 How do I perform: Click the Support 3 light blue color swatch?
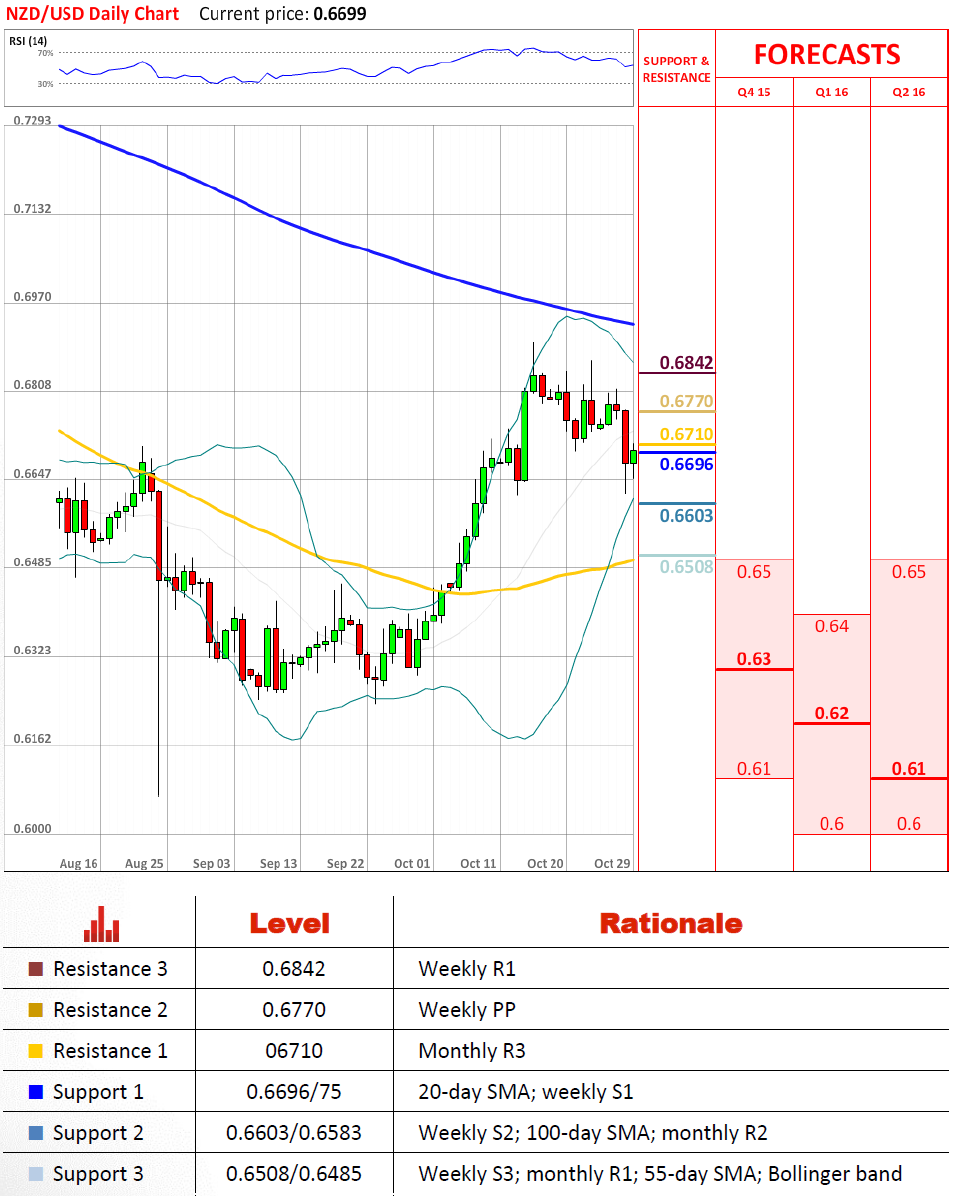click(36, 1174)
